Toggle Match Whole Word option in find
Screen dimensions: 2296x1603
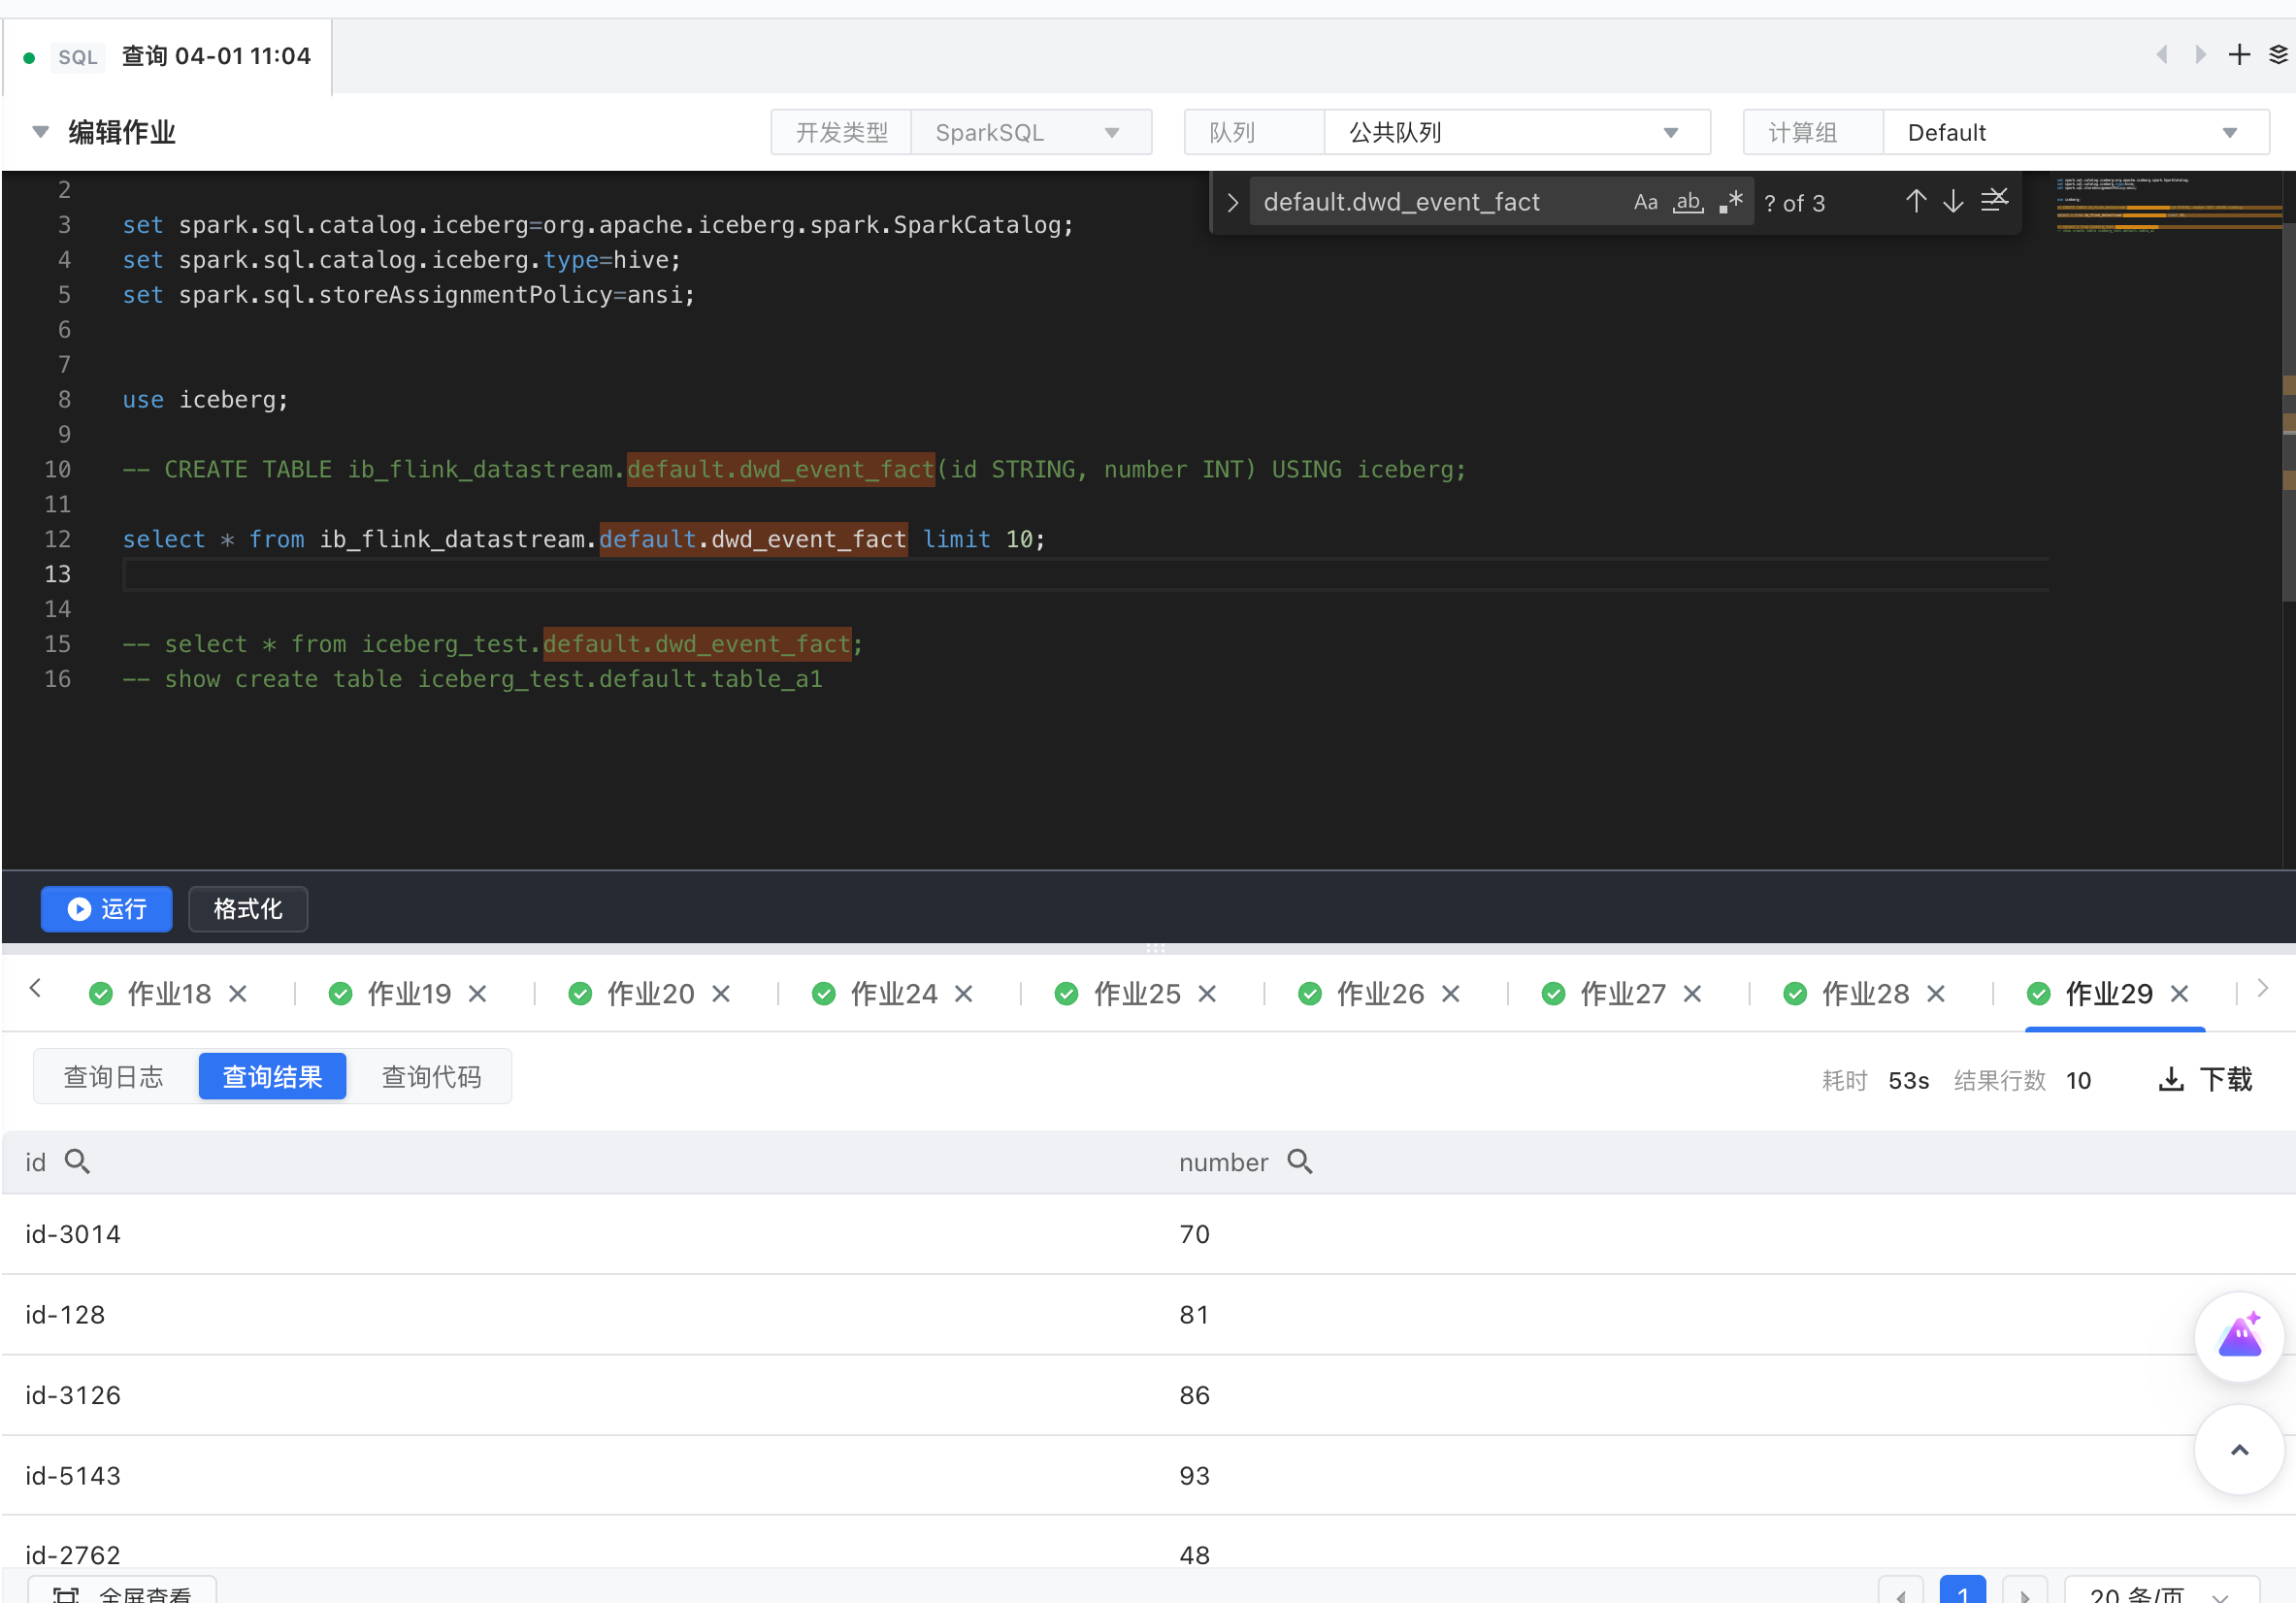1688,202
